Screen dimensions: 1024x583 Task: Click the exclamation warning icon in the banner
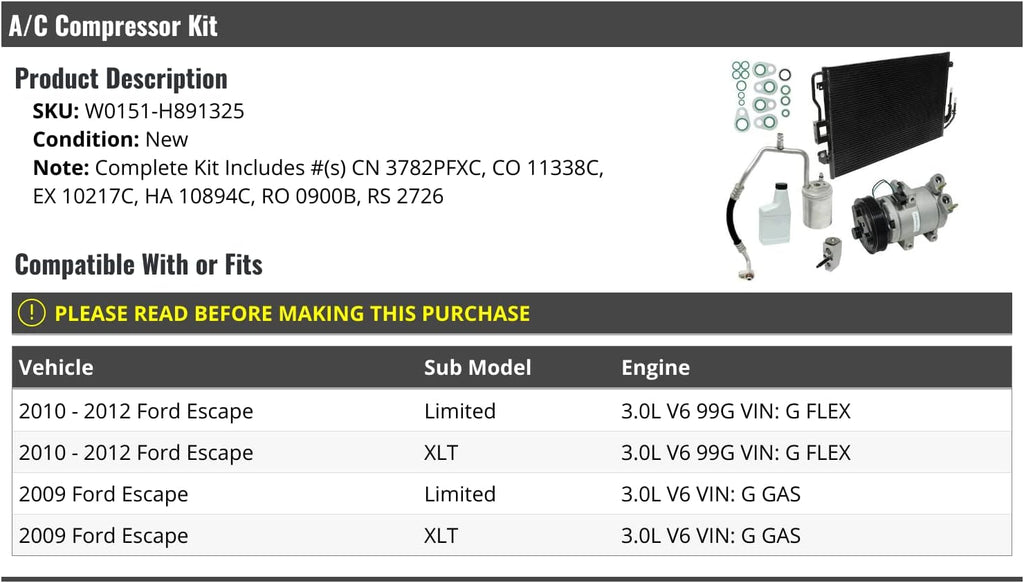(x=32, y=313)
